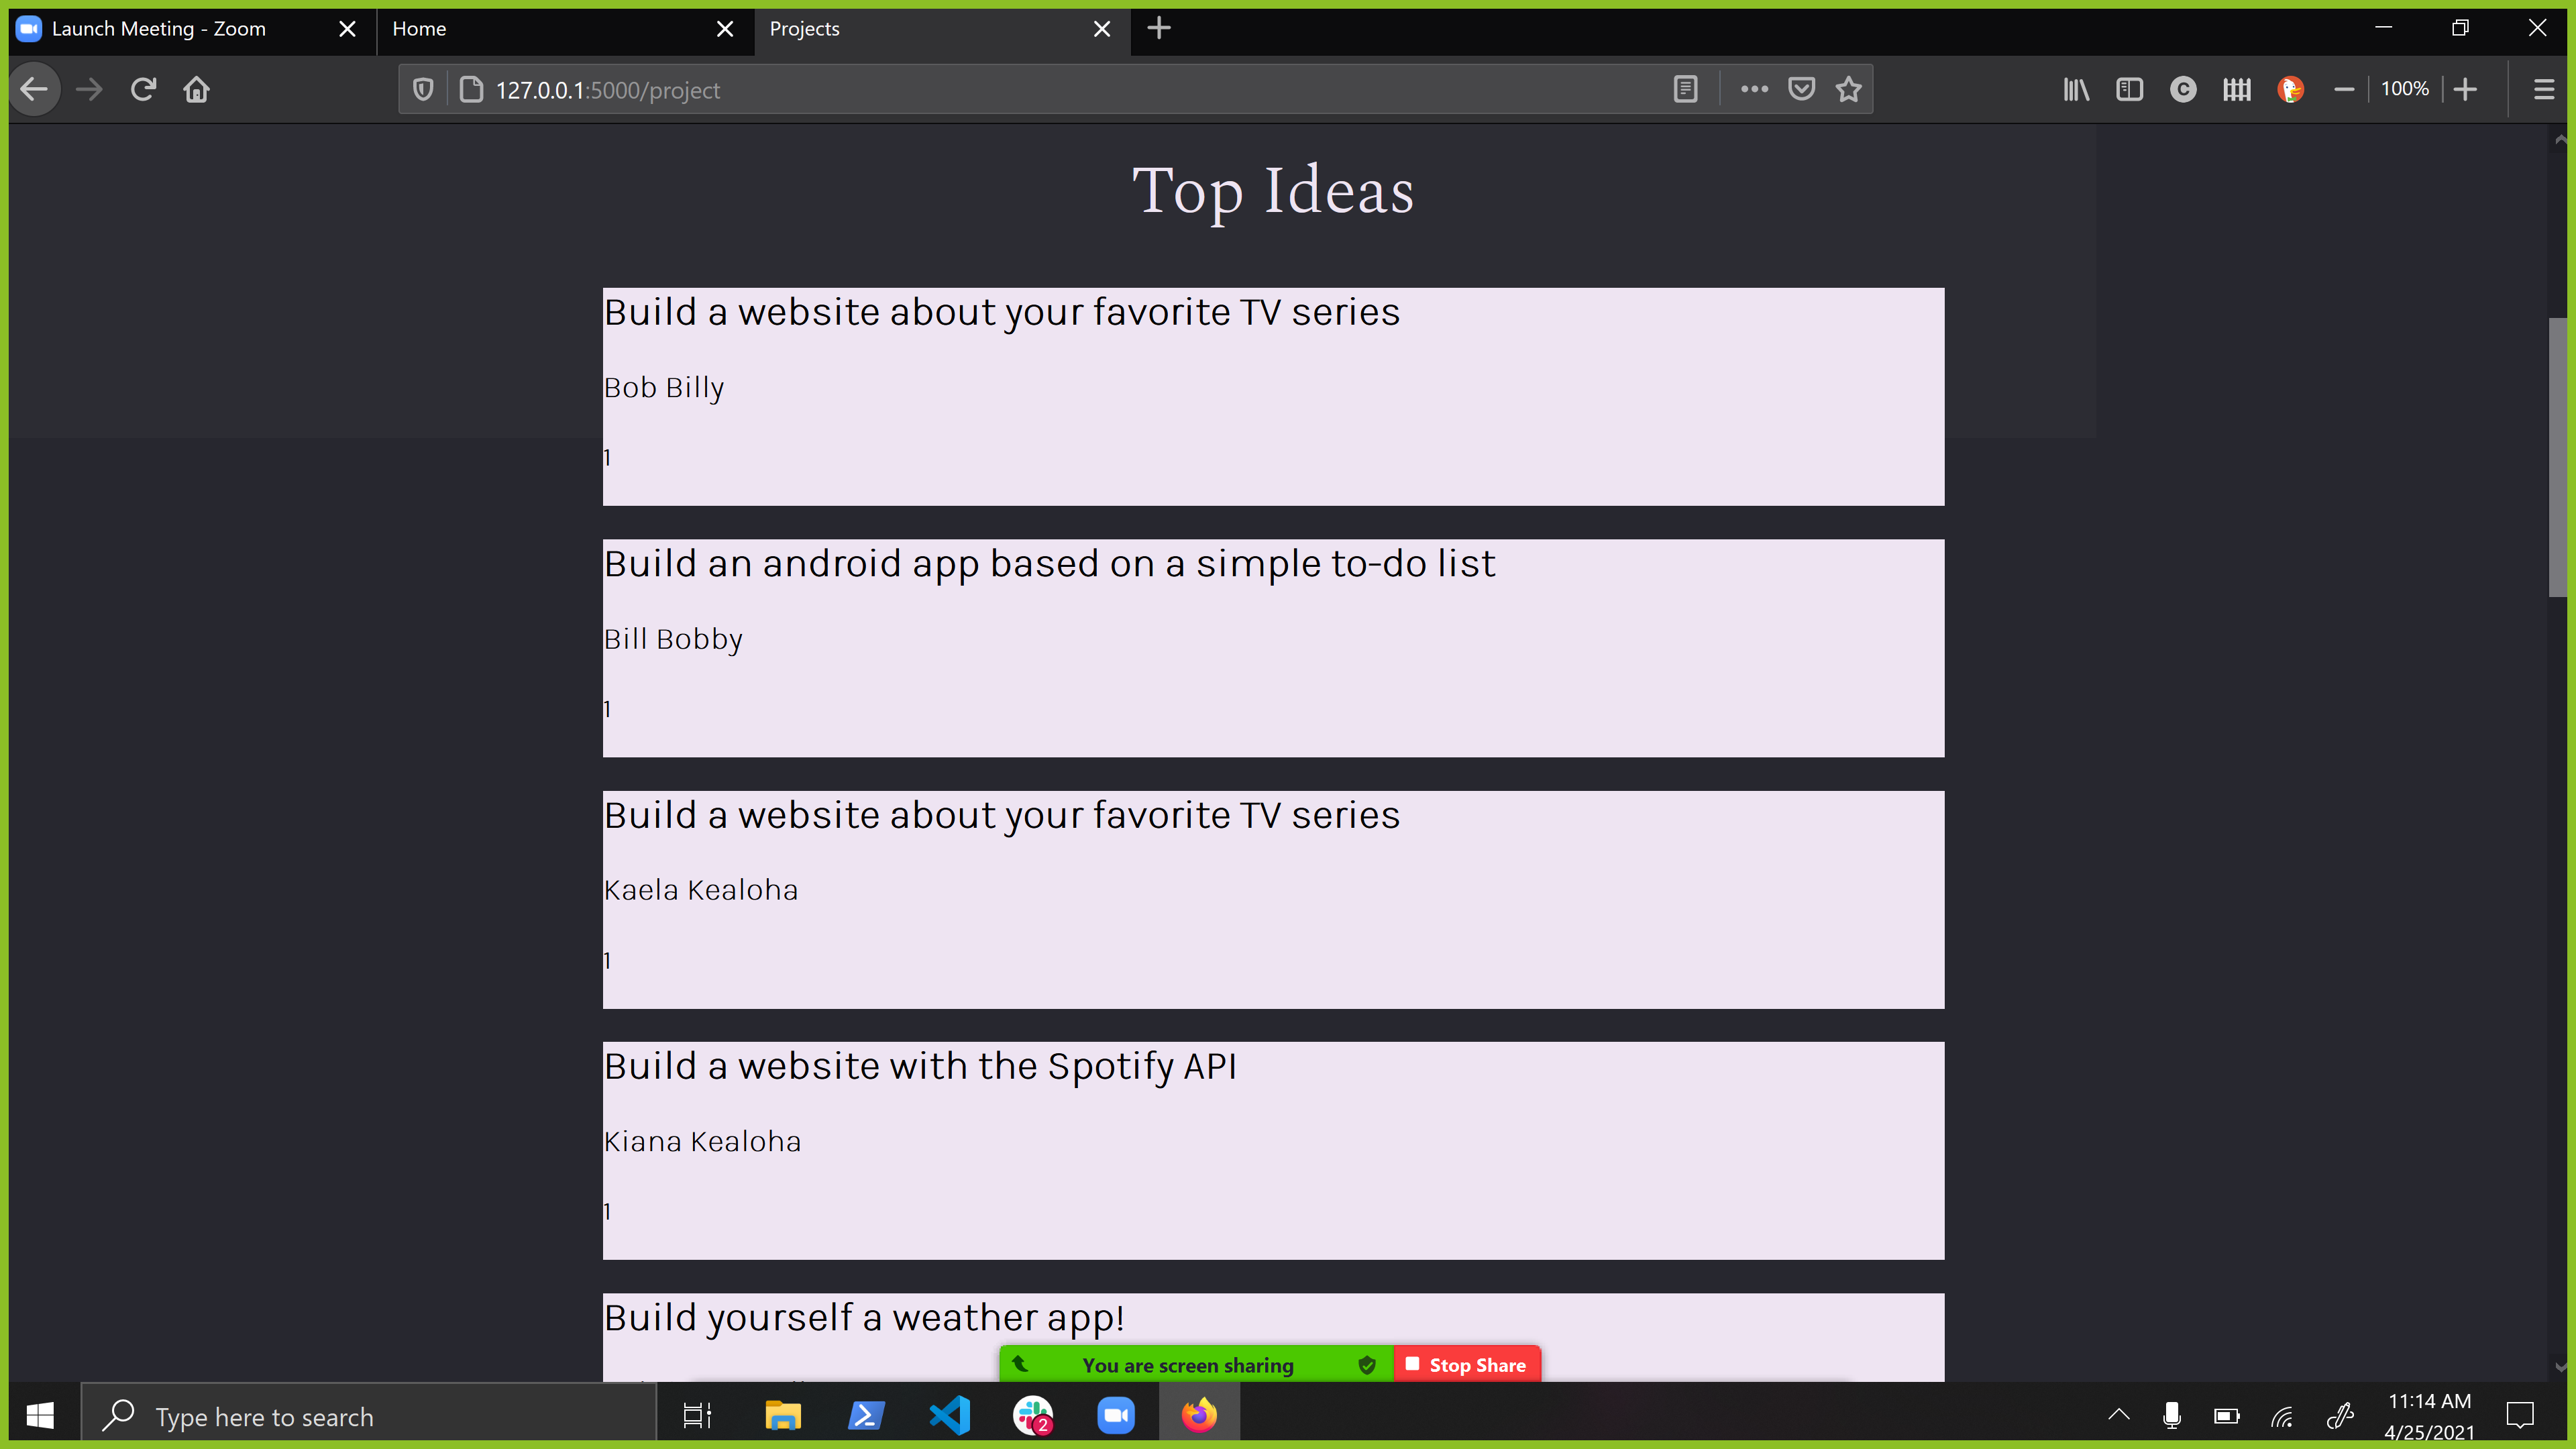
Task: Show hidden system tray icons
Action: [x=2118, y=1416]
